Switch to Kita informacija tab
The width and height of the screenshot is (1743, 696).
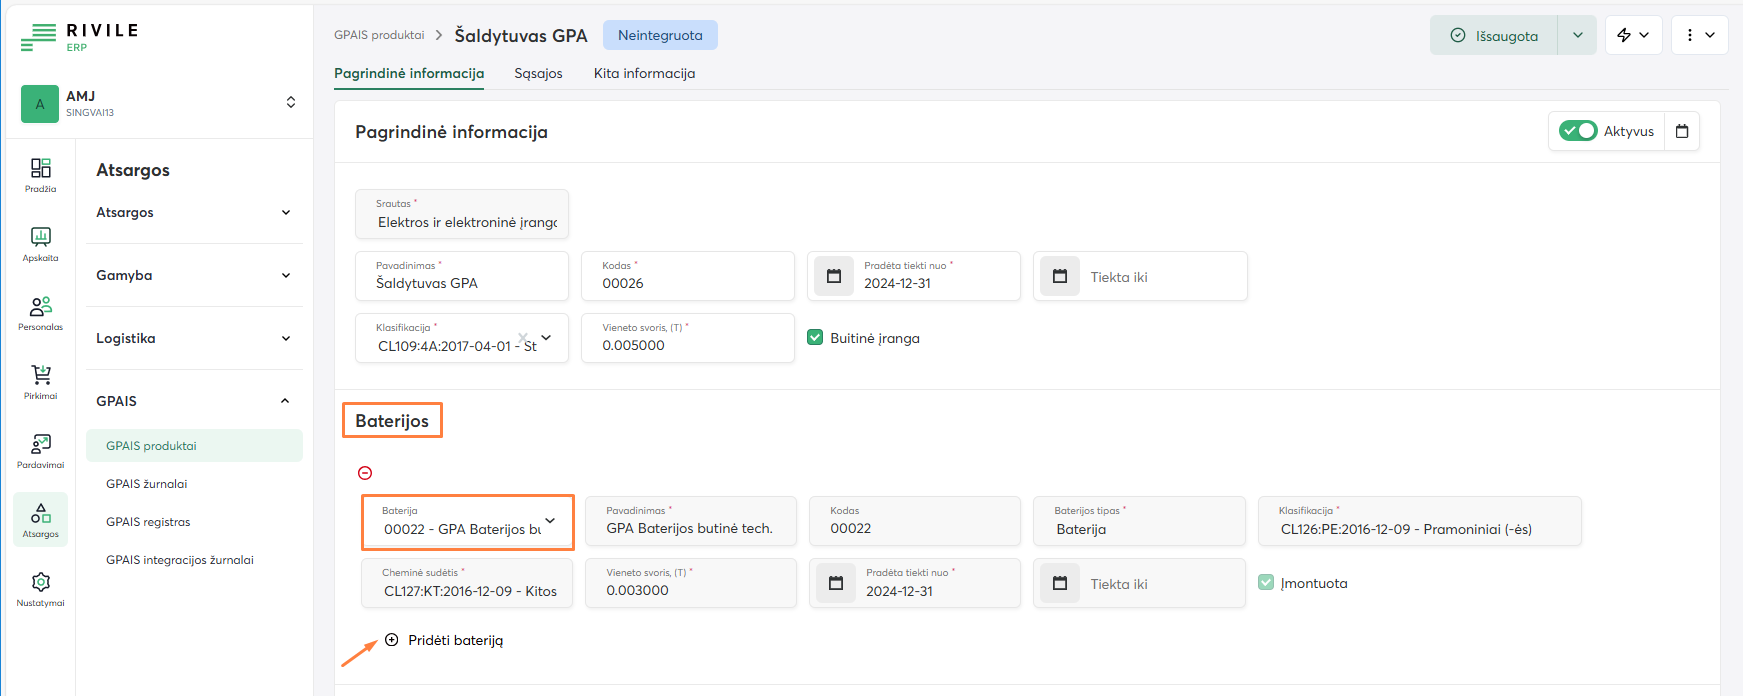click(644, 73)
